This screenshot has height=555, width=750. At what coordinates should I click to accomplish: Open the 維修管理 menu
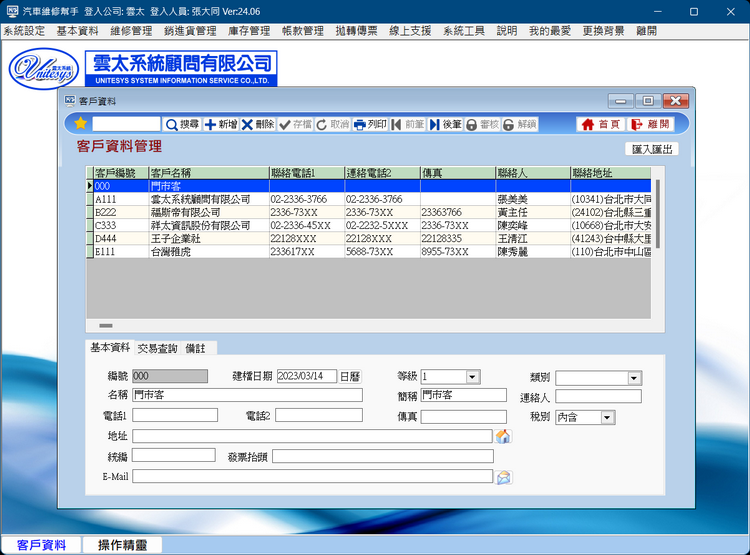pyautogui.click(x=131, y=31)
